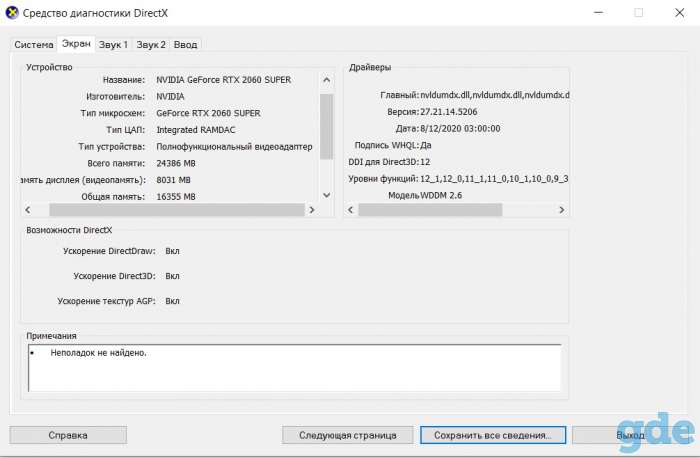This screenshot has height=458, width=700.
Task: Click left arrow of Устройство horizontal scrollbar
Action: pos(28,209)
